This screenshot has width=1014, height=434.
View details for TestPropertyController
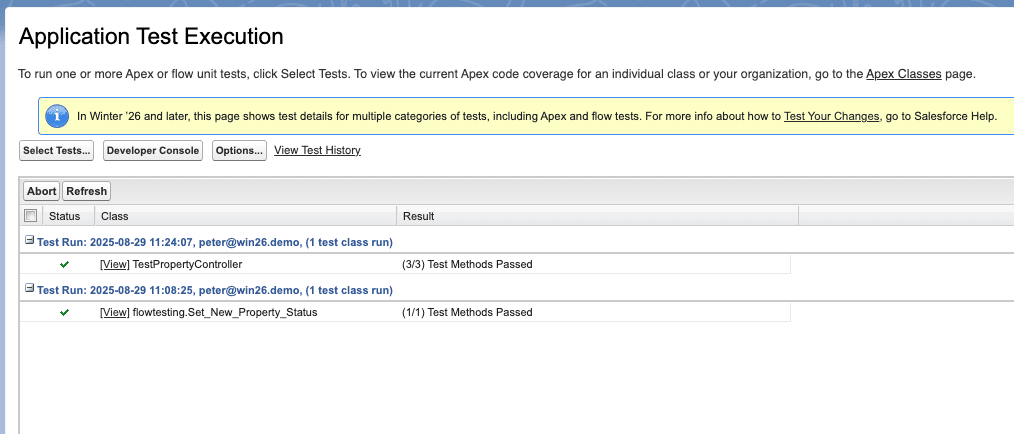[115, 264]
